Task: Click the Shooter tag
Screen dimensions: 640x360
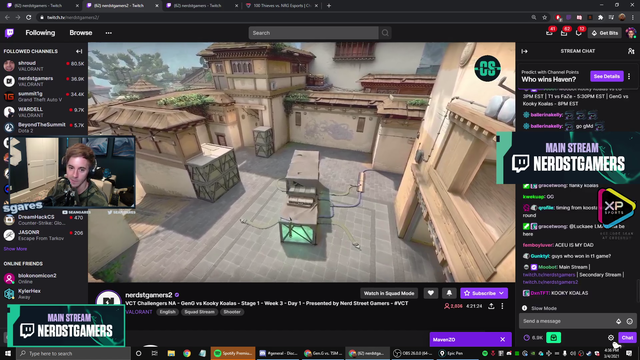Action: 232,312
